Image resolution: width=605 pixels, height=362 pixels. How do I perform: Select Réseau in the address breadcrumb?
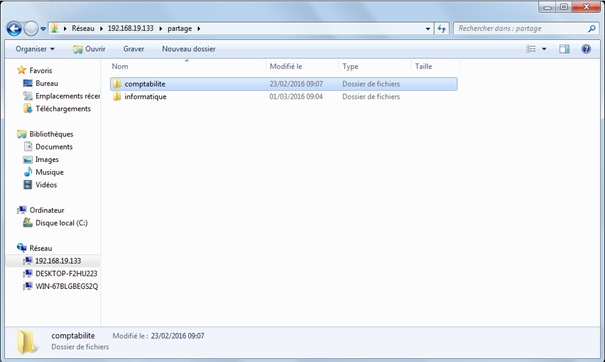click(83, 29)
